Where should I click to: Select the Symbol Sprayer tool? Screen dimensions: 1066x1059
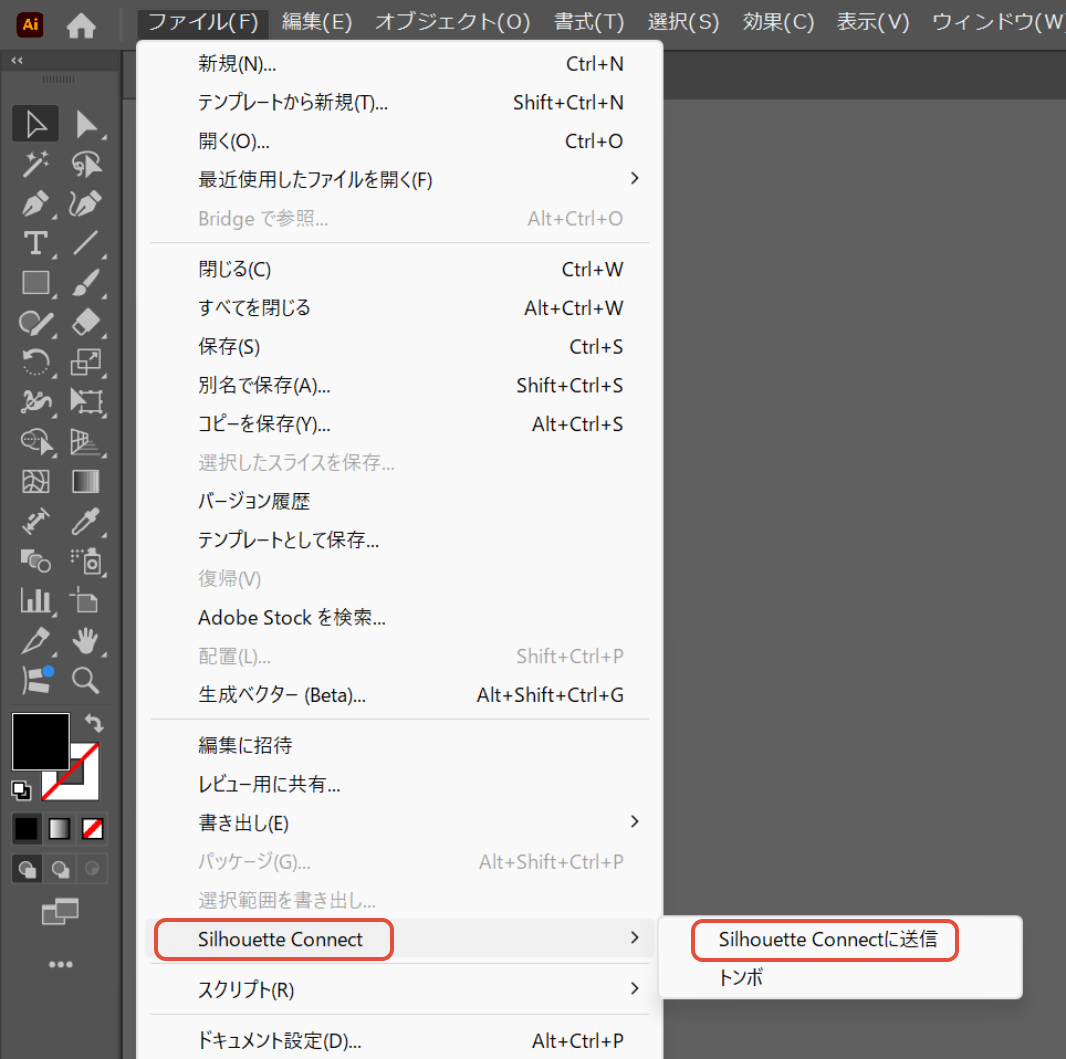[x=86, y=561]
